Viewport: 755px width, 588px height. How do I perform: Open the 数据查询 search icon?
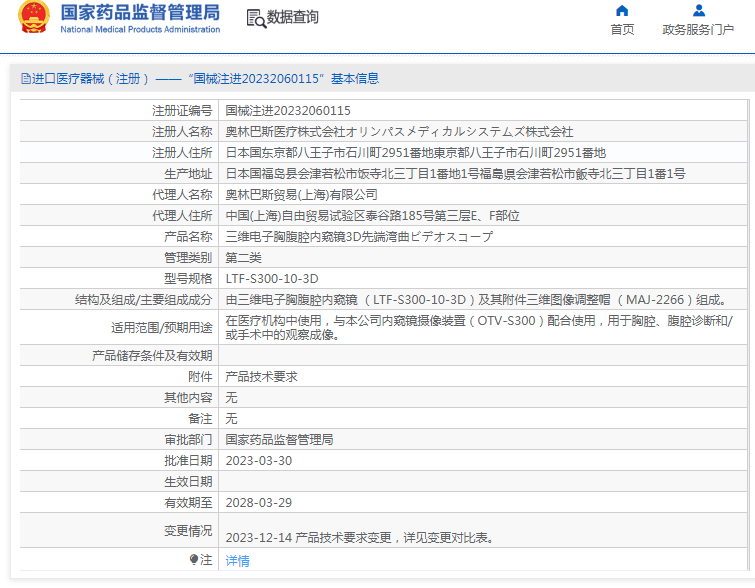pos(256,18)
